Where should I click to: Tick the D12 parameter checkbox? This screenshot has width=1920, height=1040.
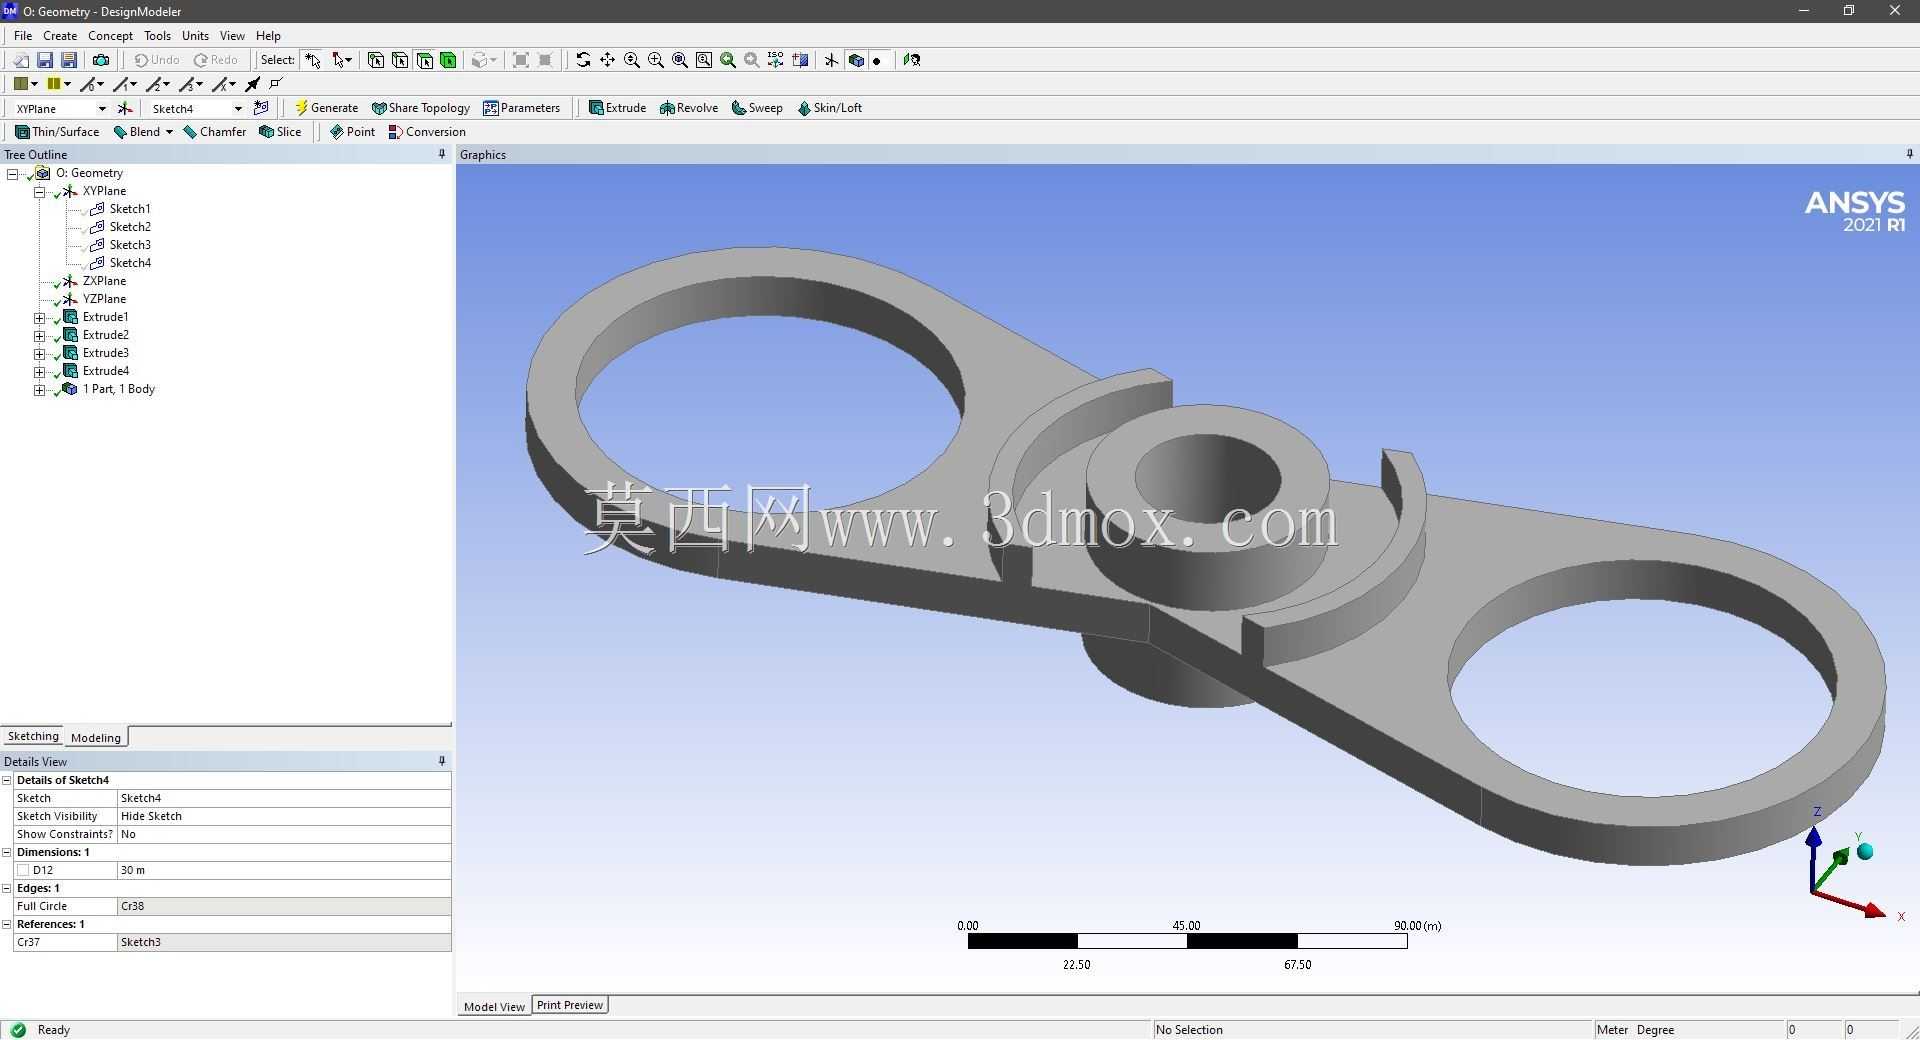(23, 870)
